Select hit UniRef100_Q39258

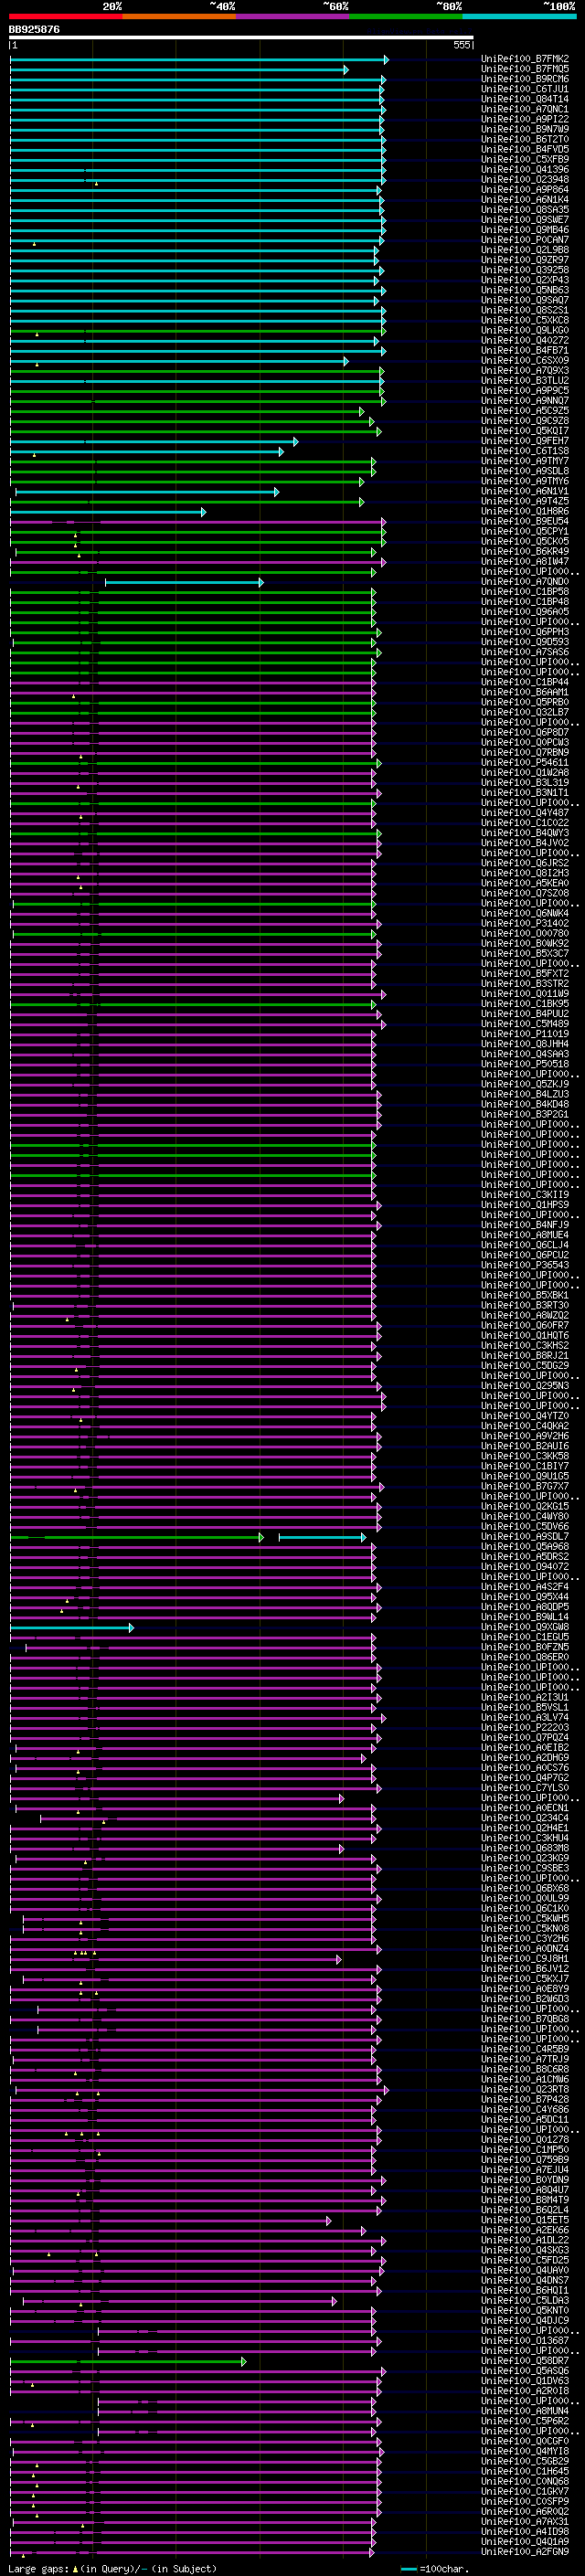coord(525,270)
